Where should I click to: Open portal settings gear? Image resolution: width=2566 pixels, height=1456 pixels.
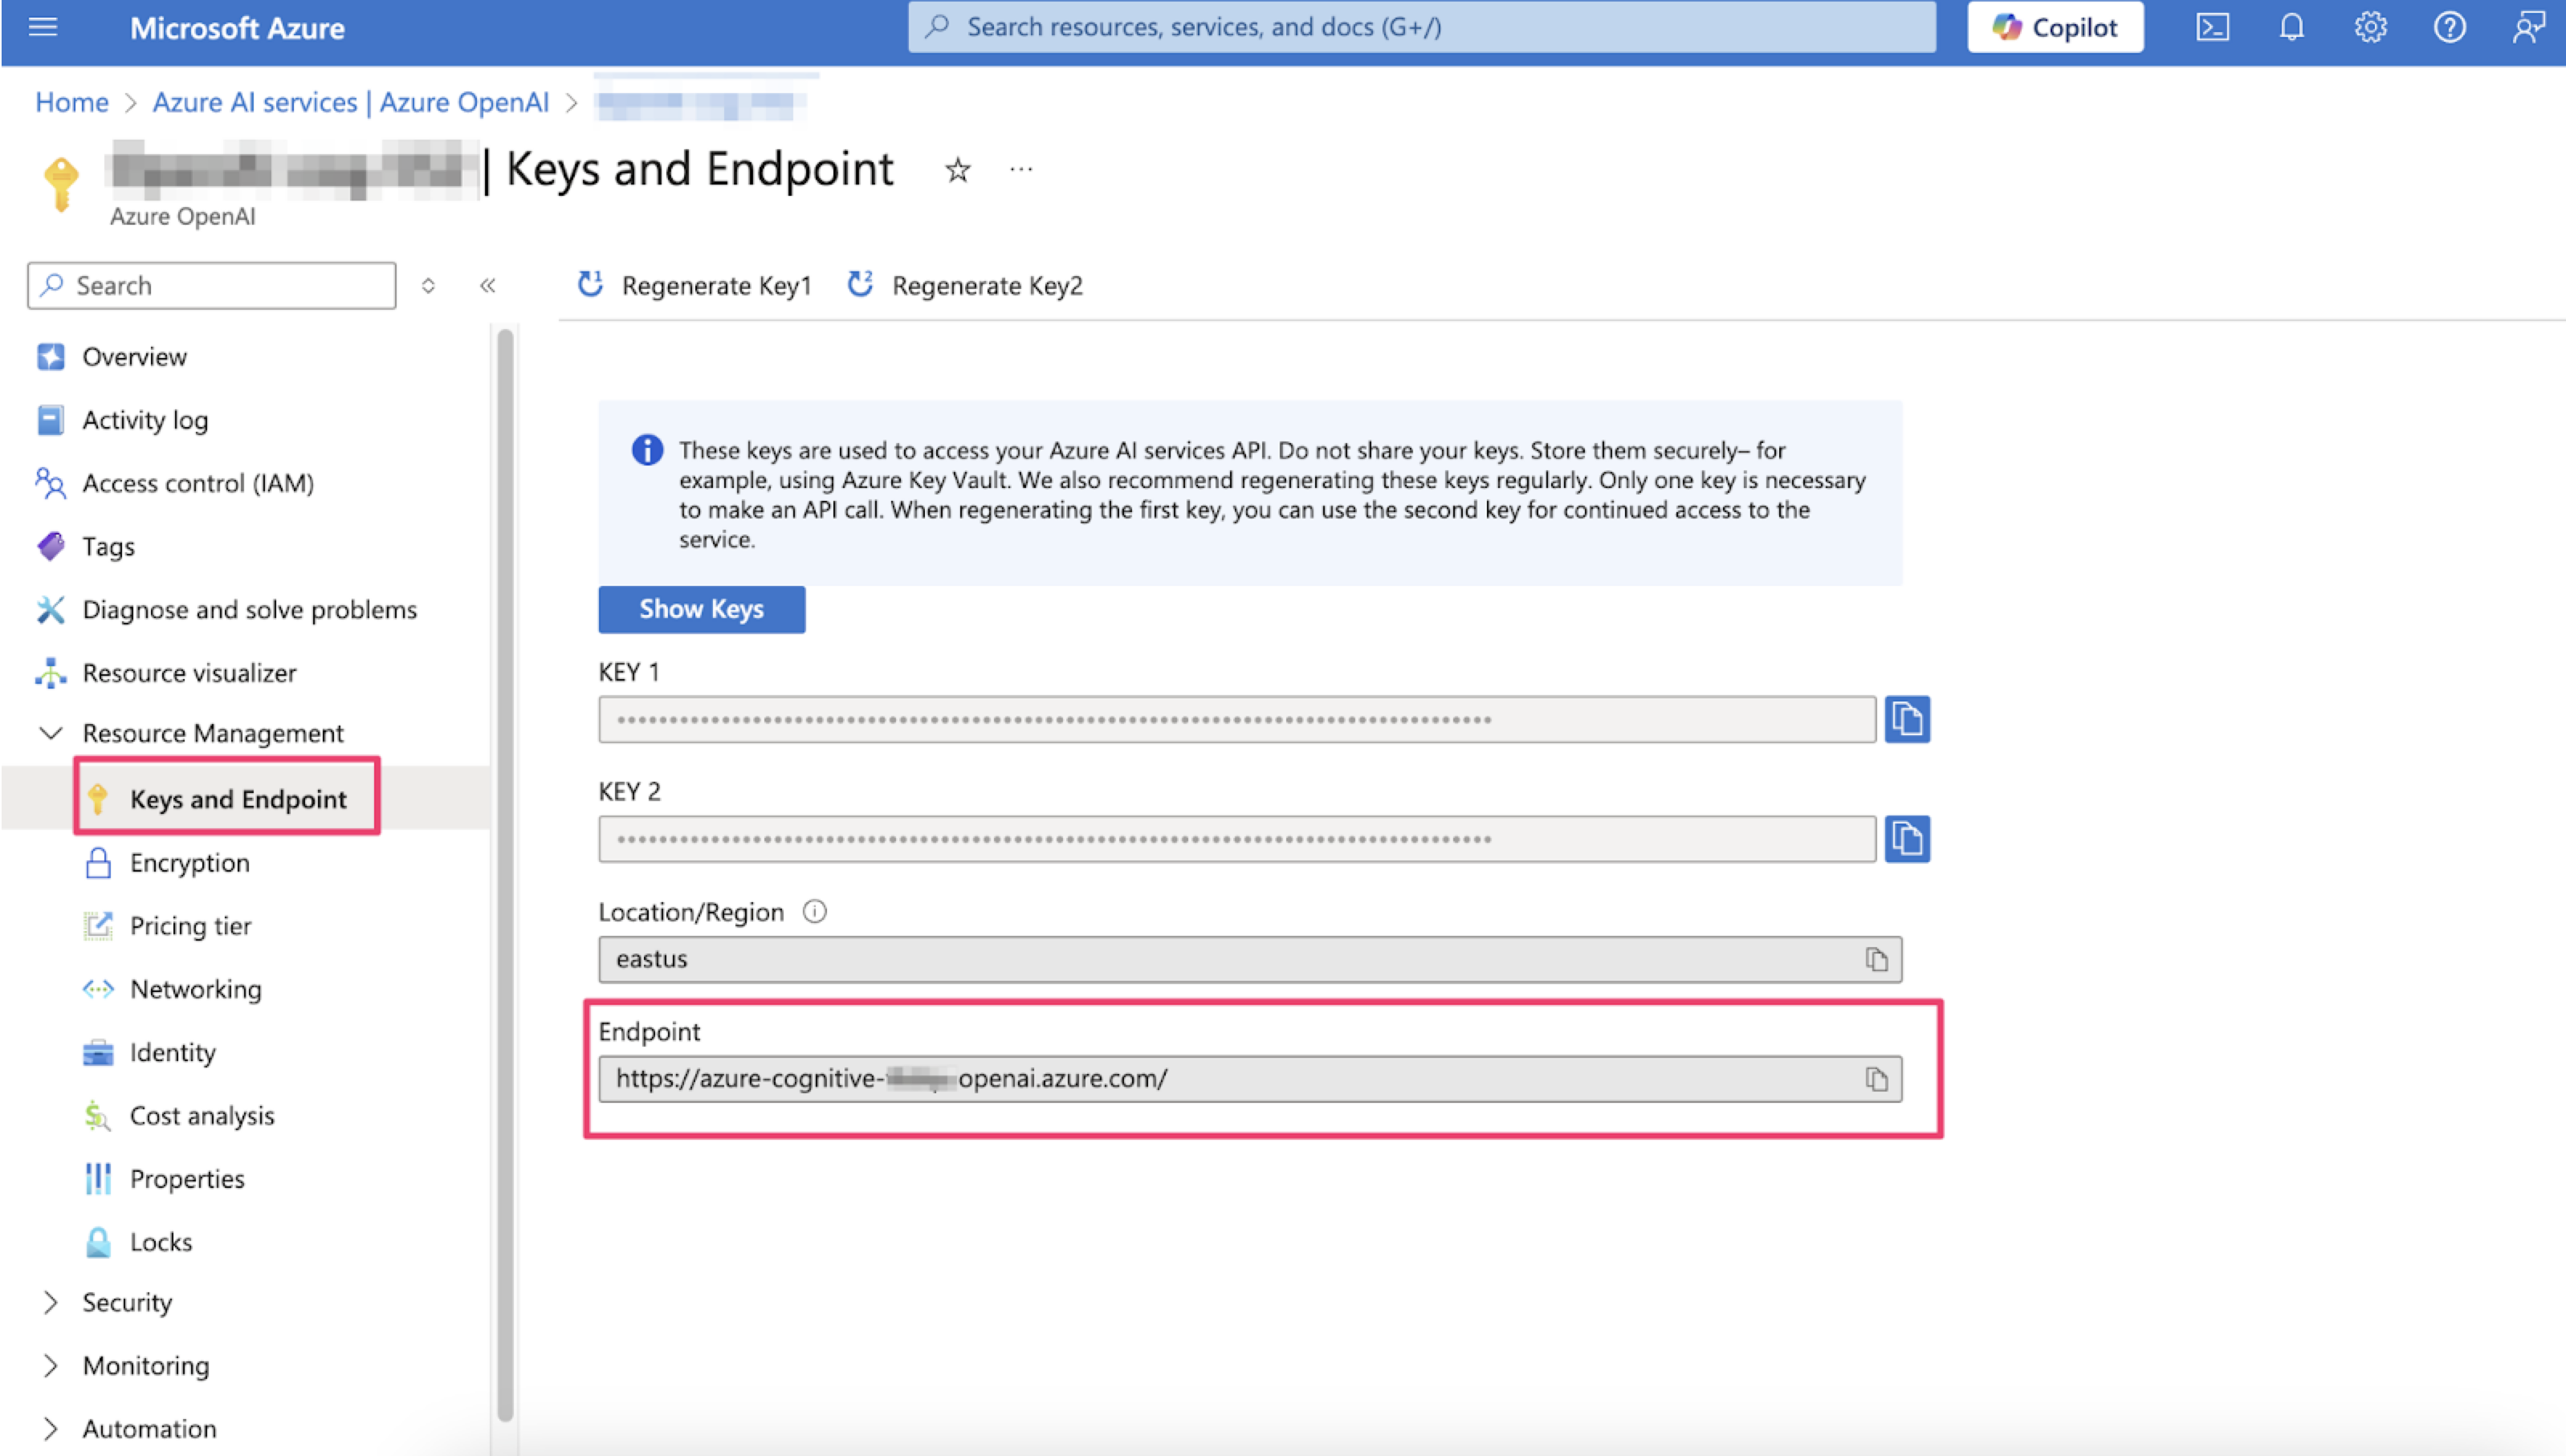pyautogui.click(x=2369, y=27)
